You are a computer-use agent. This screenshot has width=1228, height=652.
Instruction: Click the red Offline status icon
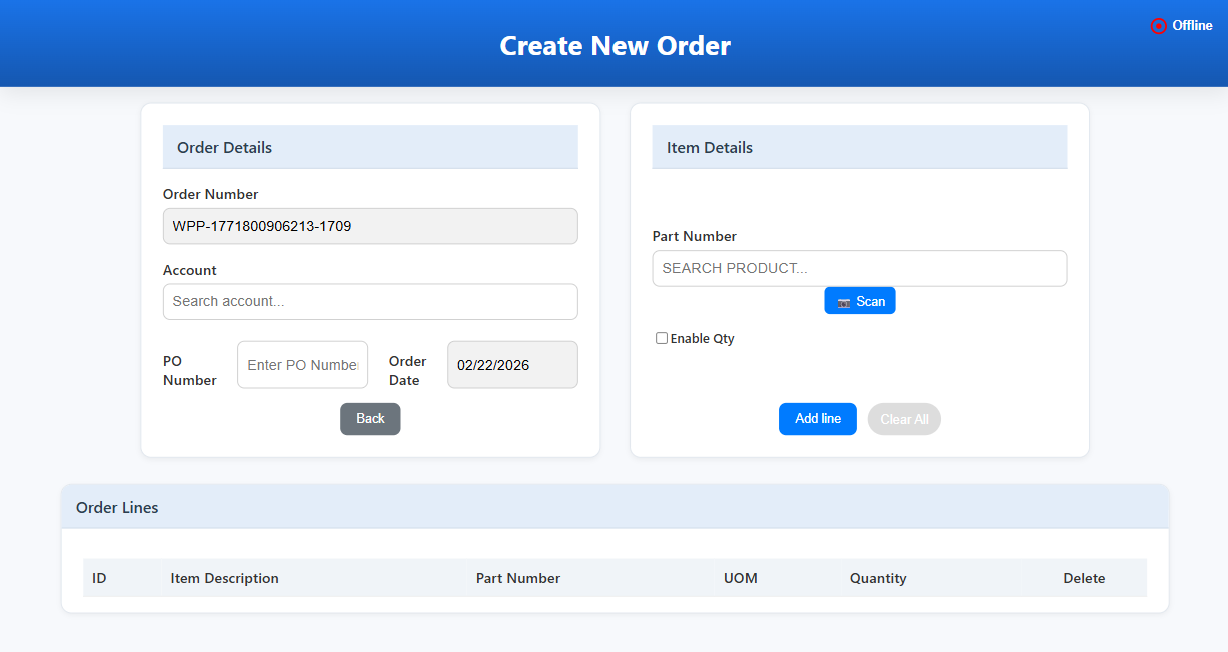coord(1159,26)
